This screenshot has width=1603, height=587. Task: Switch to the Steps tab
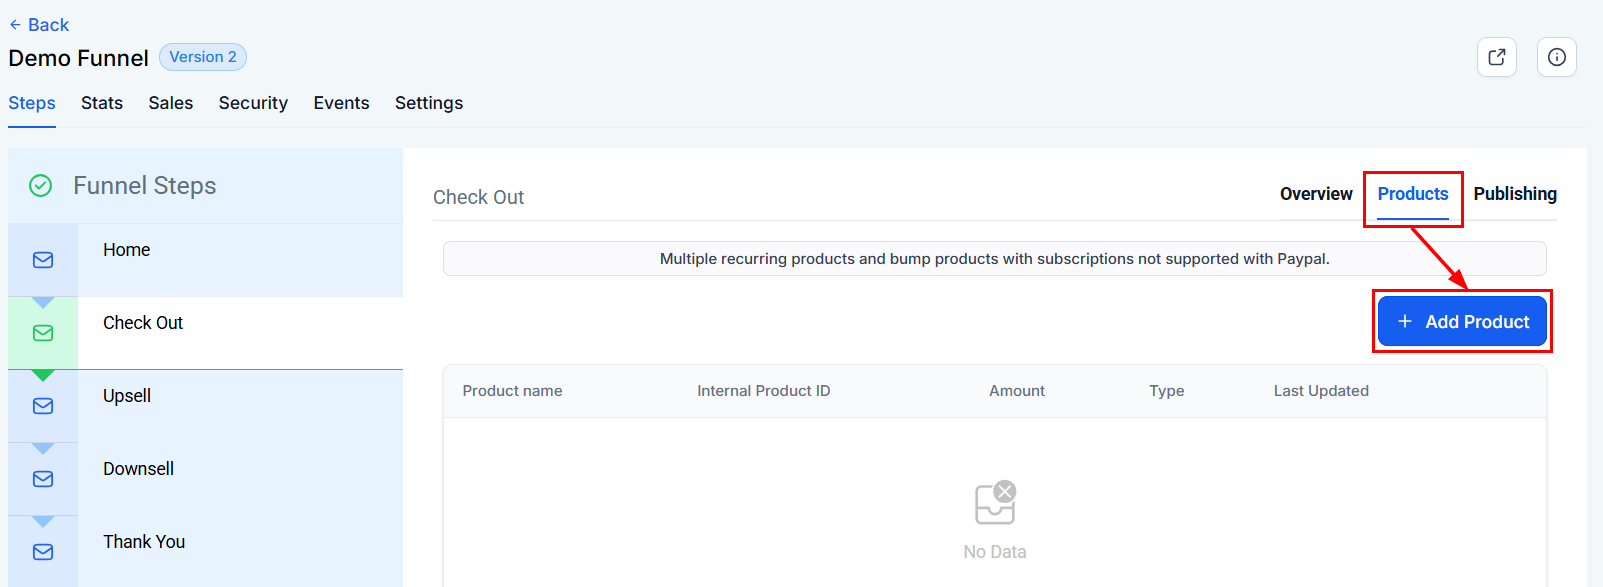click(x=32, y=103)
